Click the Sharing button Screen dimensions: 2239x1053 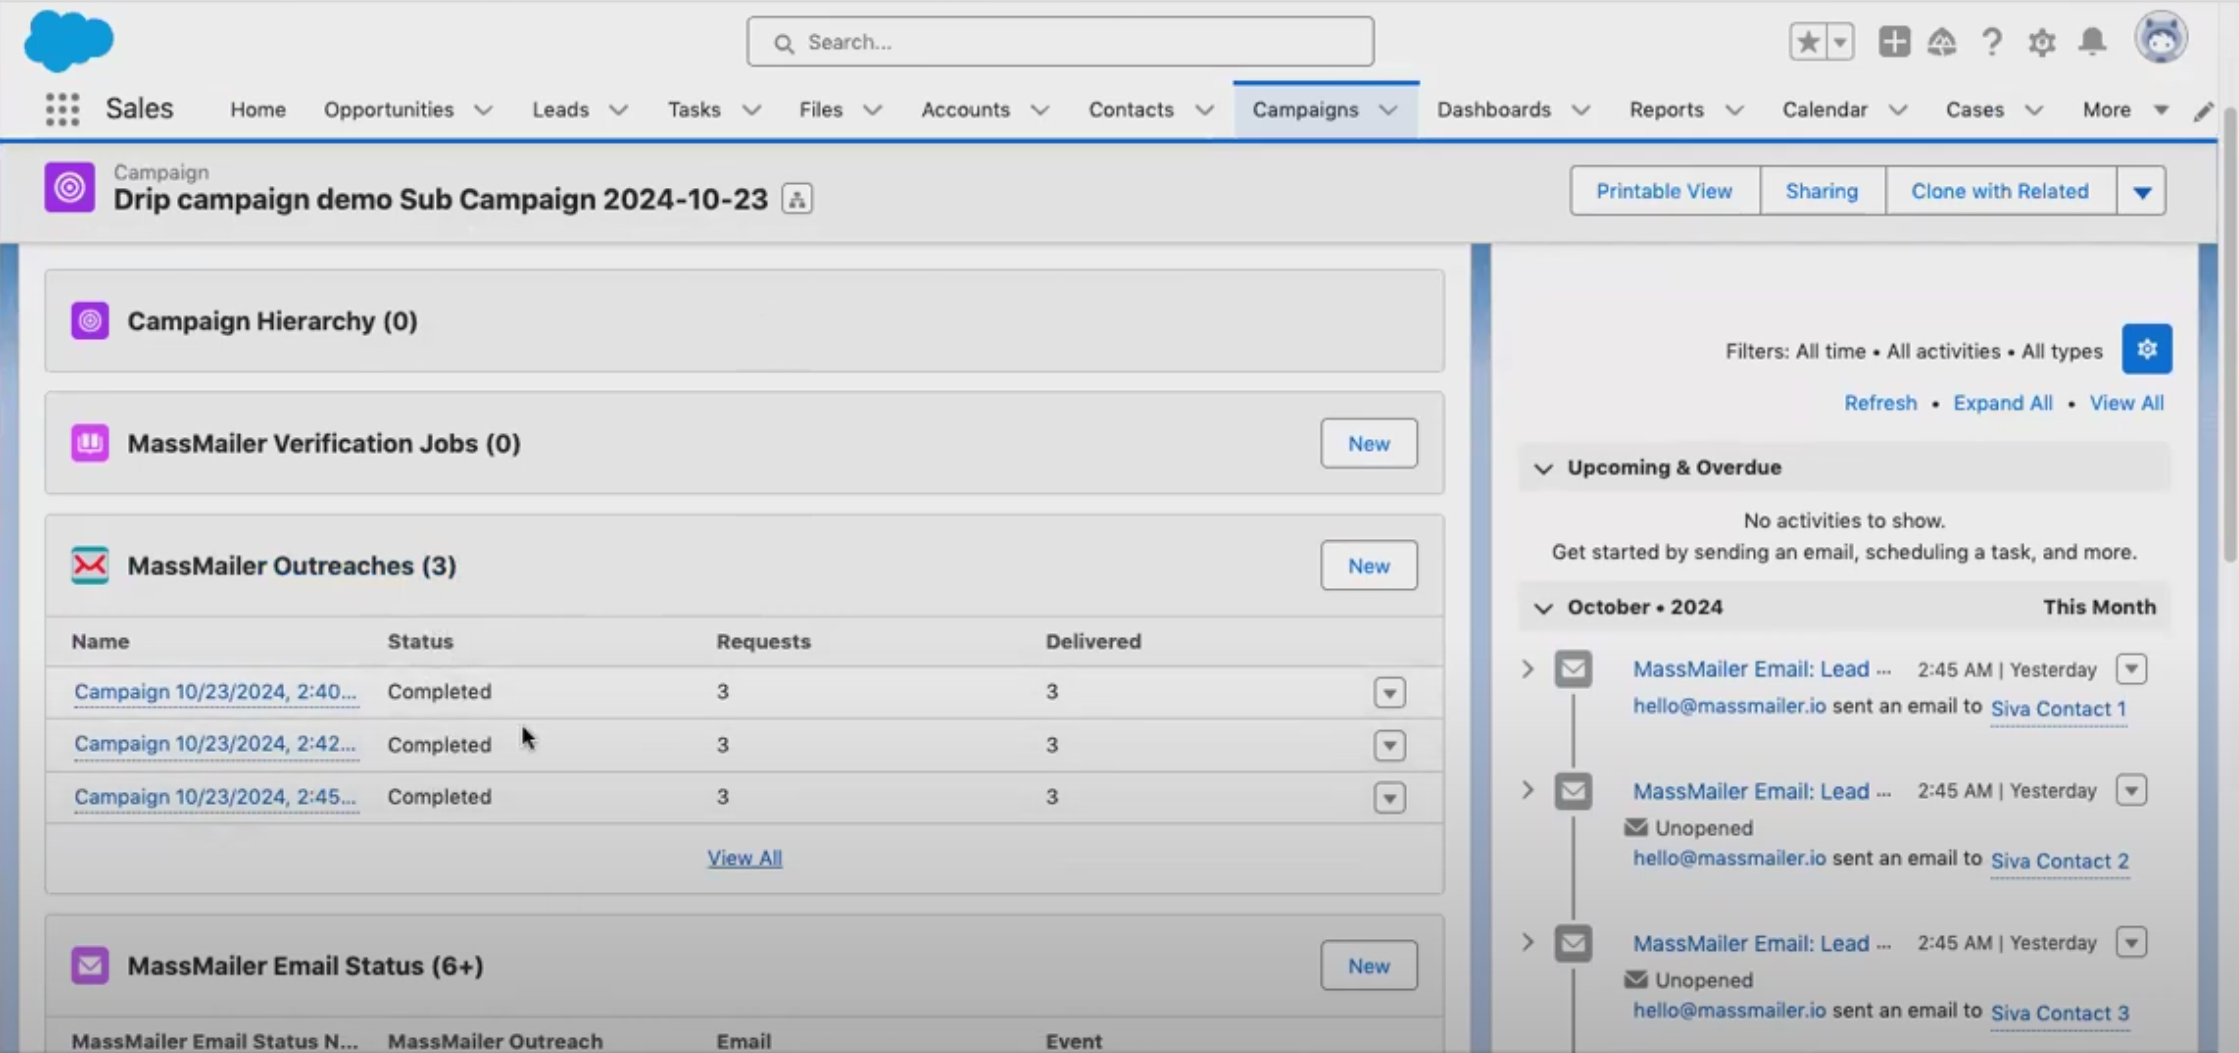pyautogui.click(x=1822, y=191)
